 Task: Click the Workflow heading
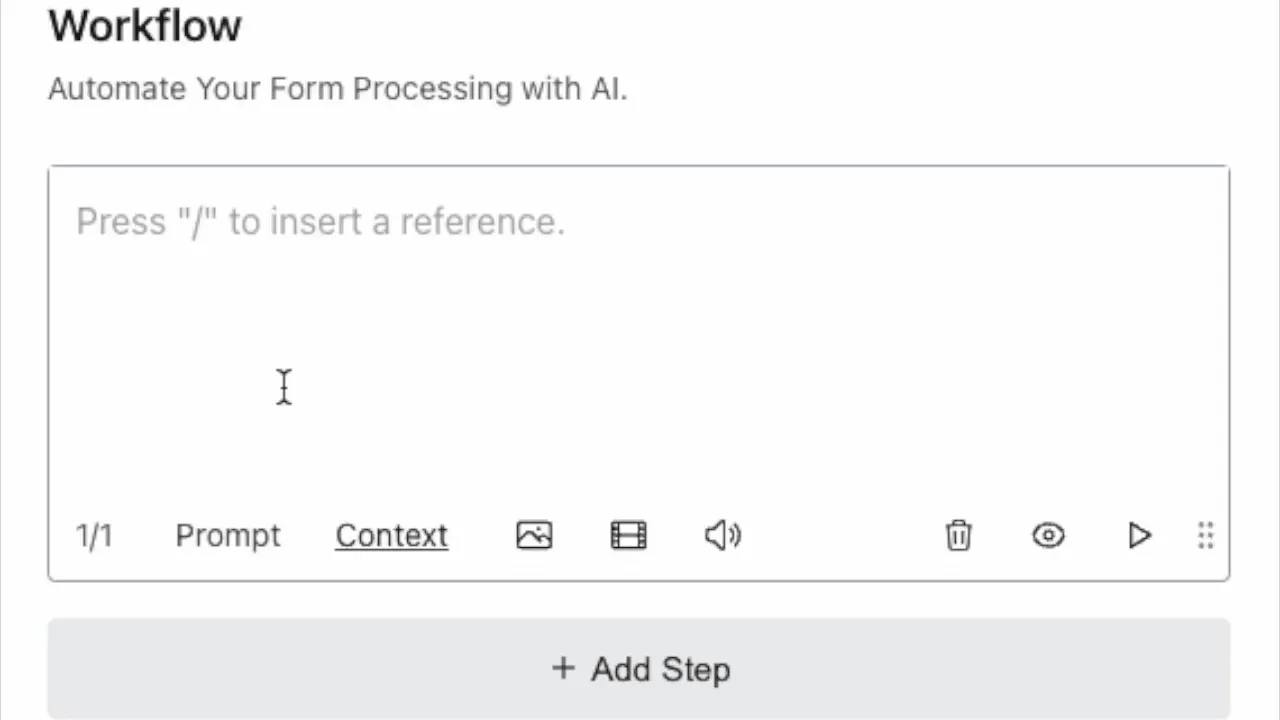[145, 25]
